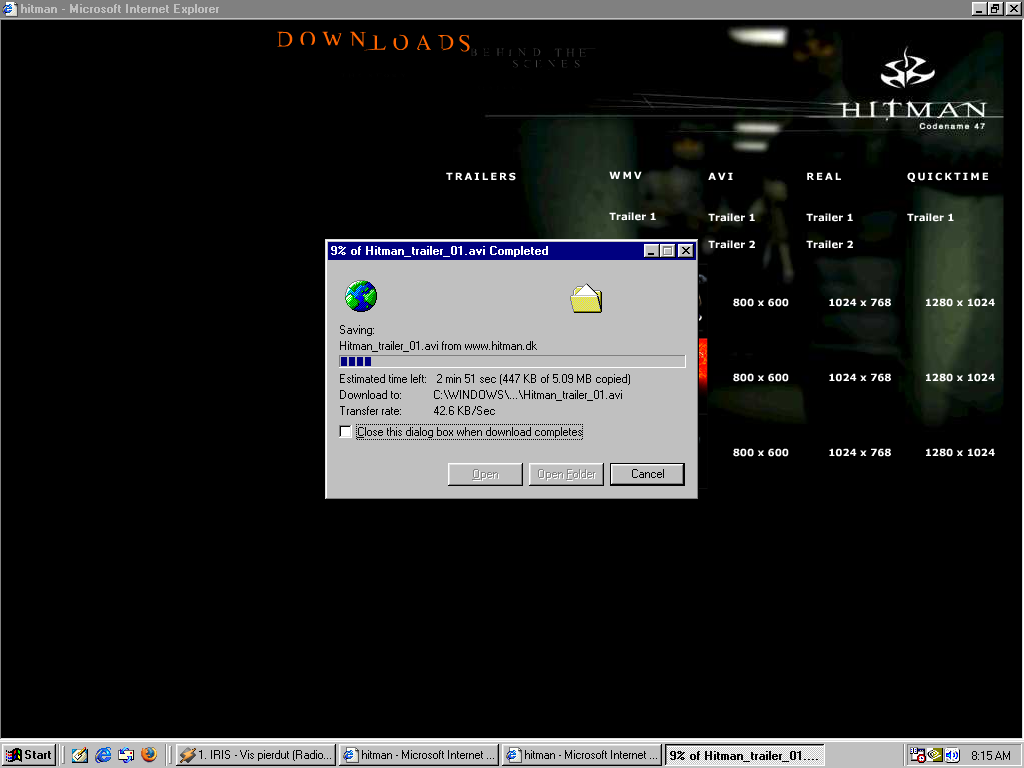Click the globe icon in download dialog
Image resolution: width=1024 pixels, height=768 pixels.
[x=360, y=296]
